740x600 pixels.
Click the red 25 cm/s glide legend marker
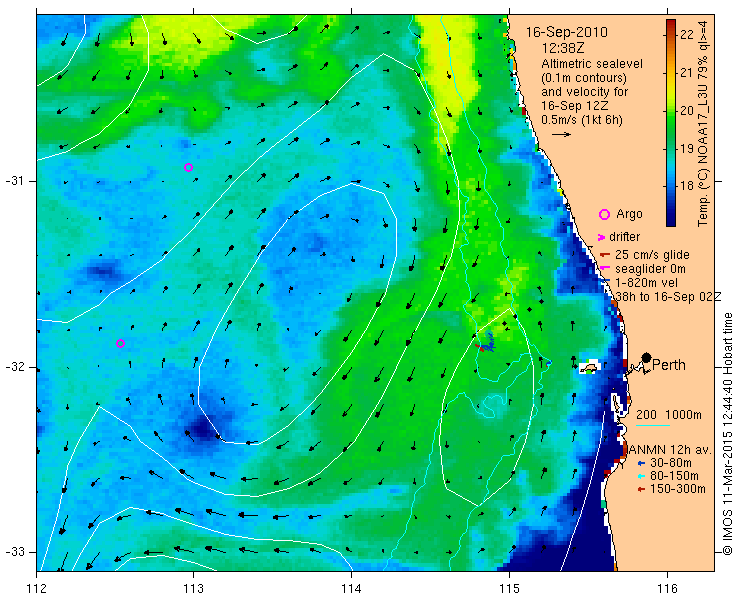click(x=604, y=255)
